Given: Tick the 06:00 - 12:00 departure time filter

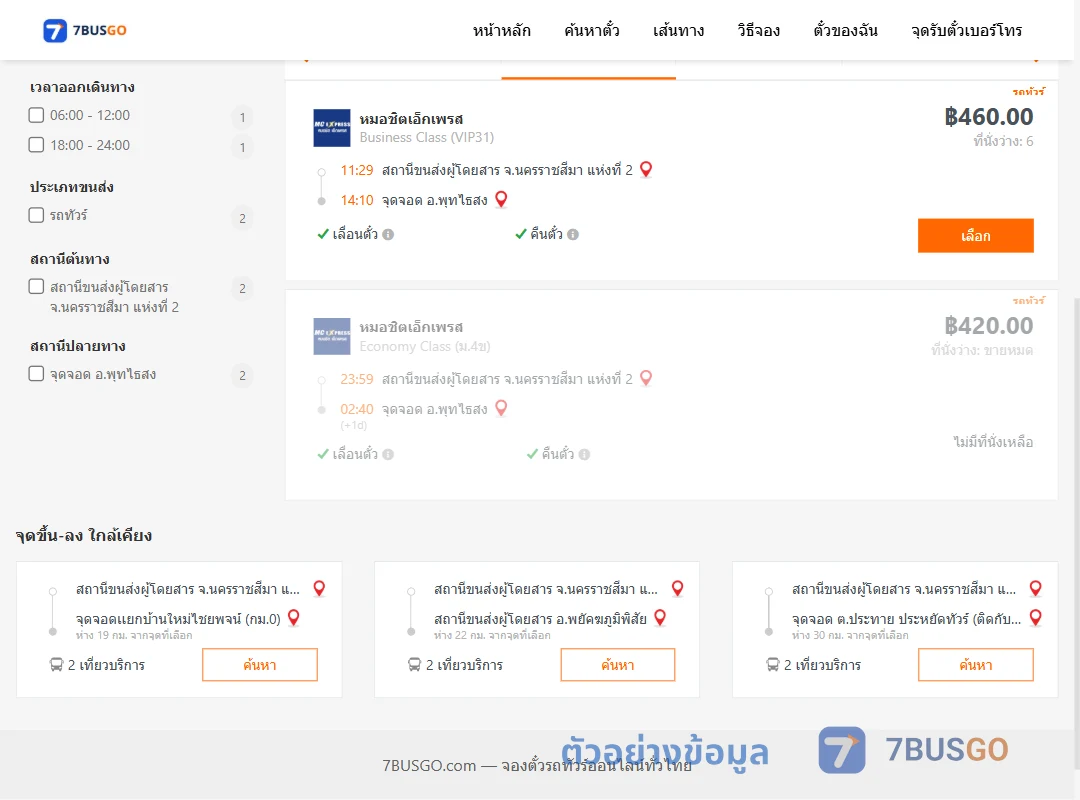Looking at the screenshot, I should click(37, 115).
